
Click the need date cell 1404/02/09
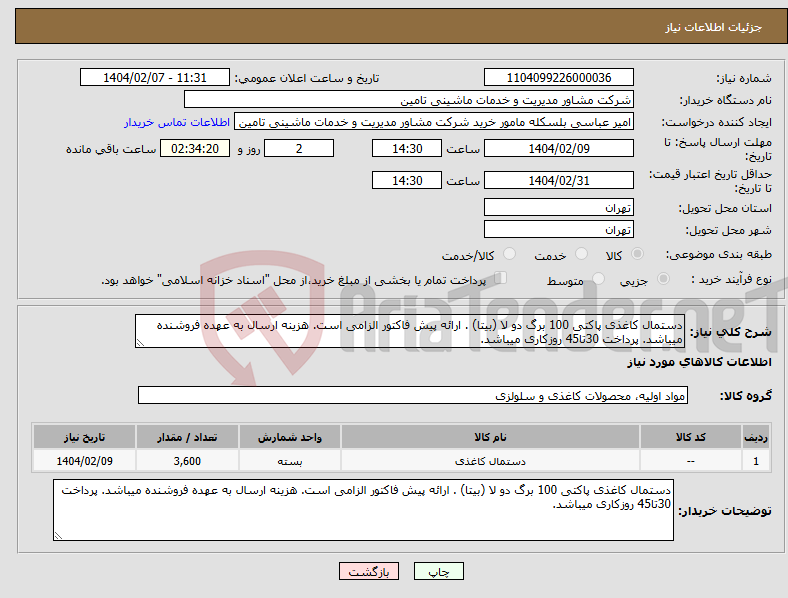84,461
